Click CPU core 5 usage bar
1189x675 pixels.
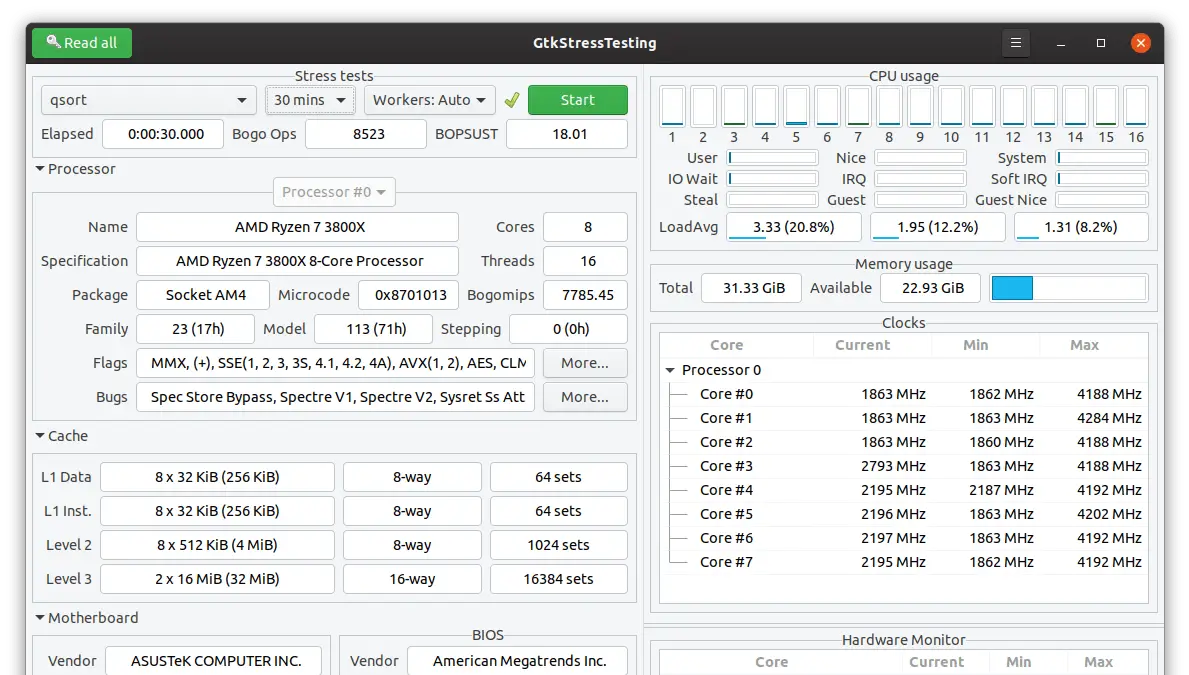(796, 106)
